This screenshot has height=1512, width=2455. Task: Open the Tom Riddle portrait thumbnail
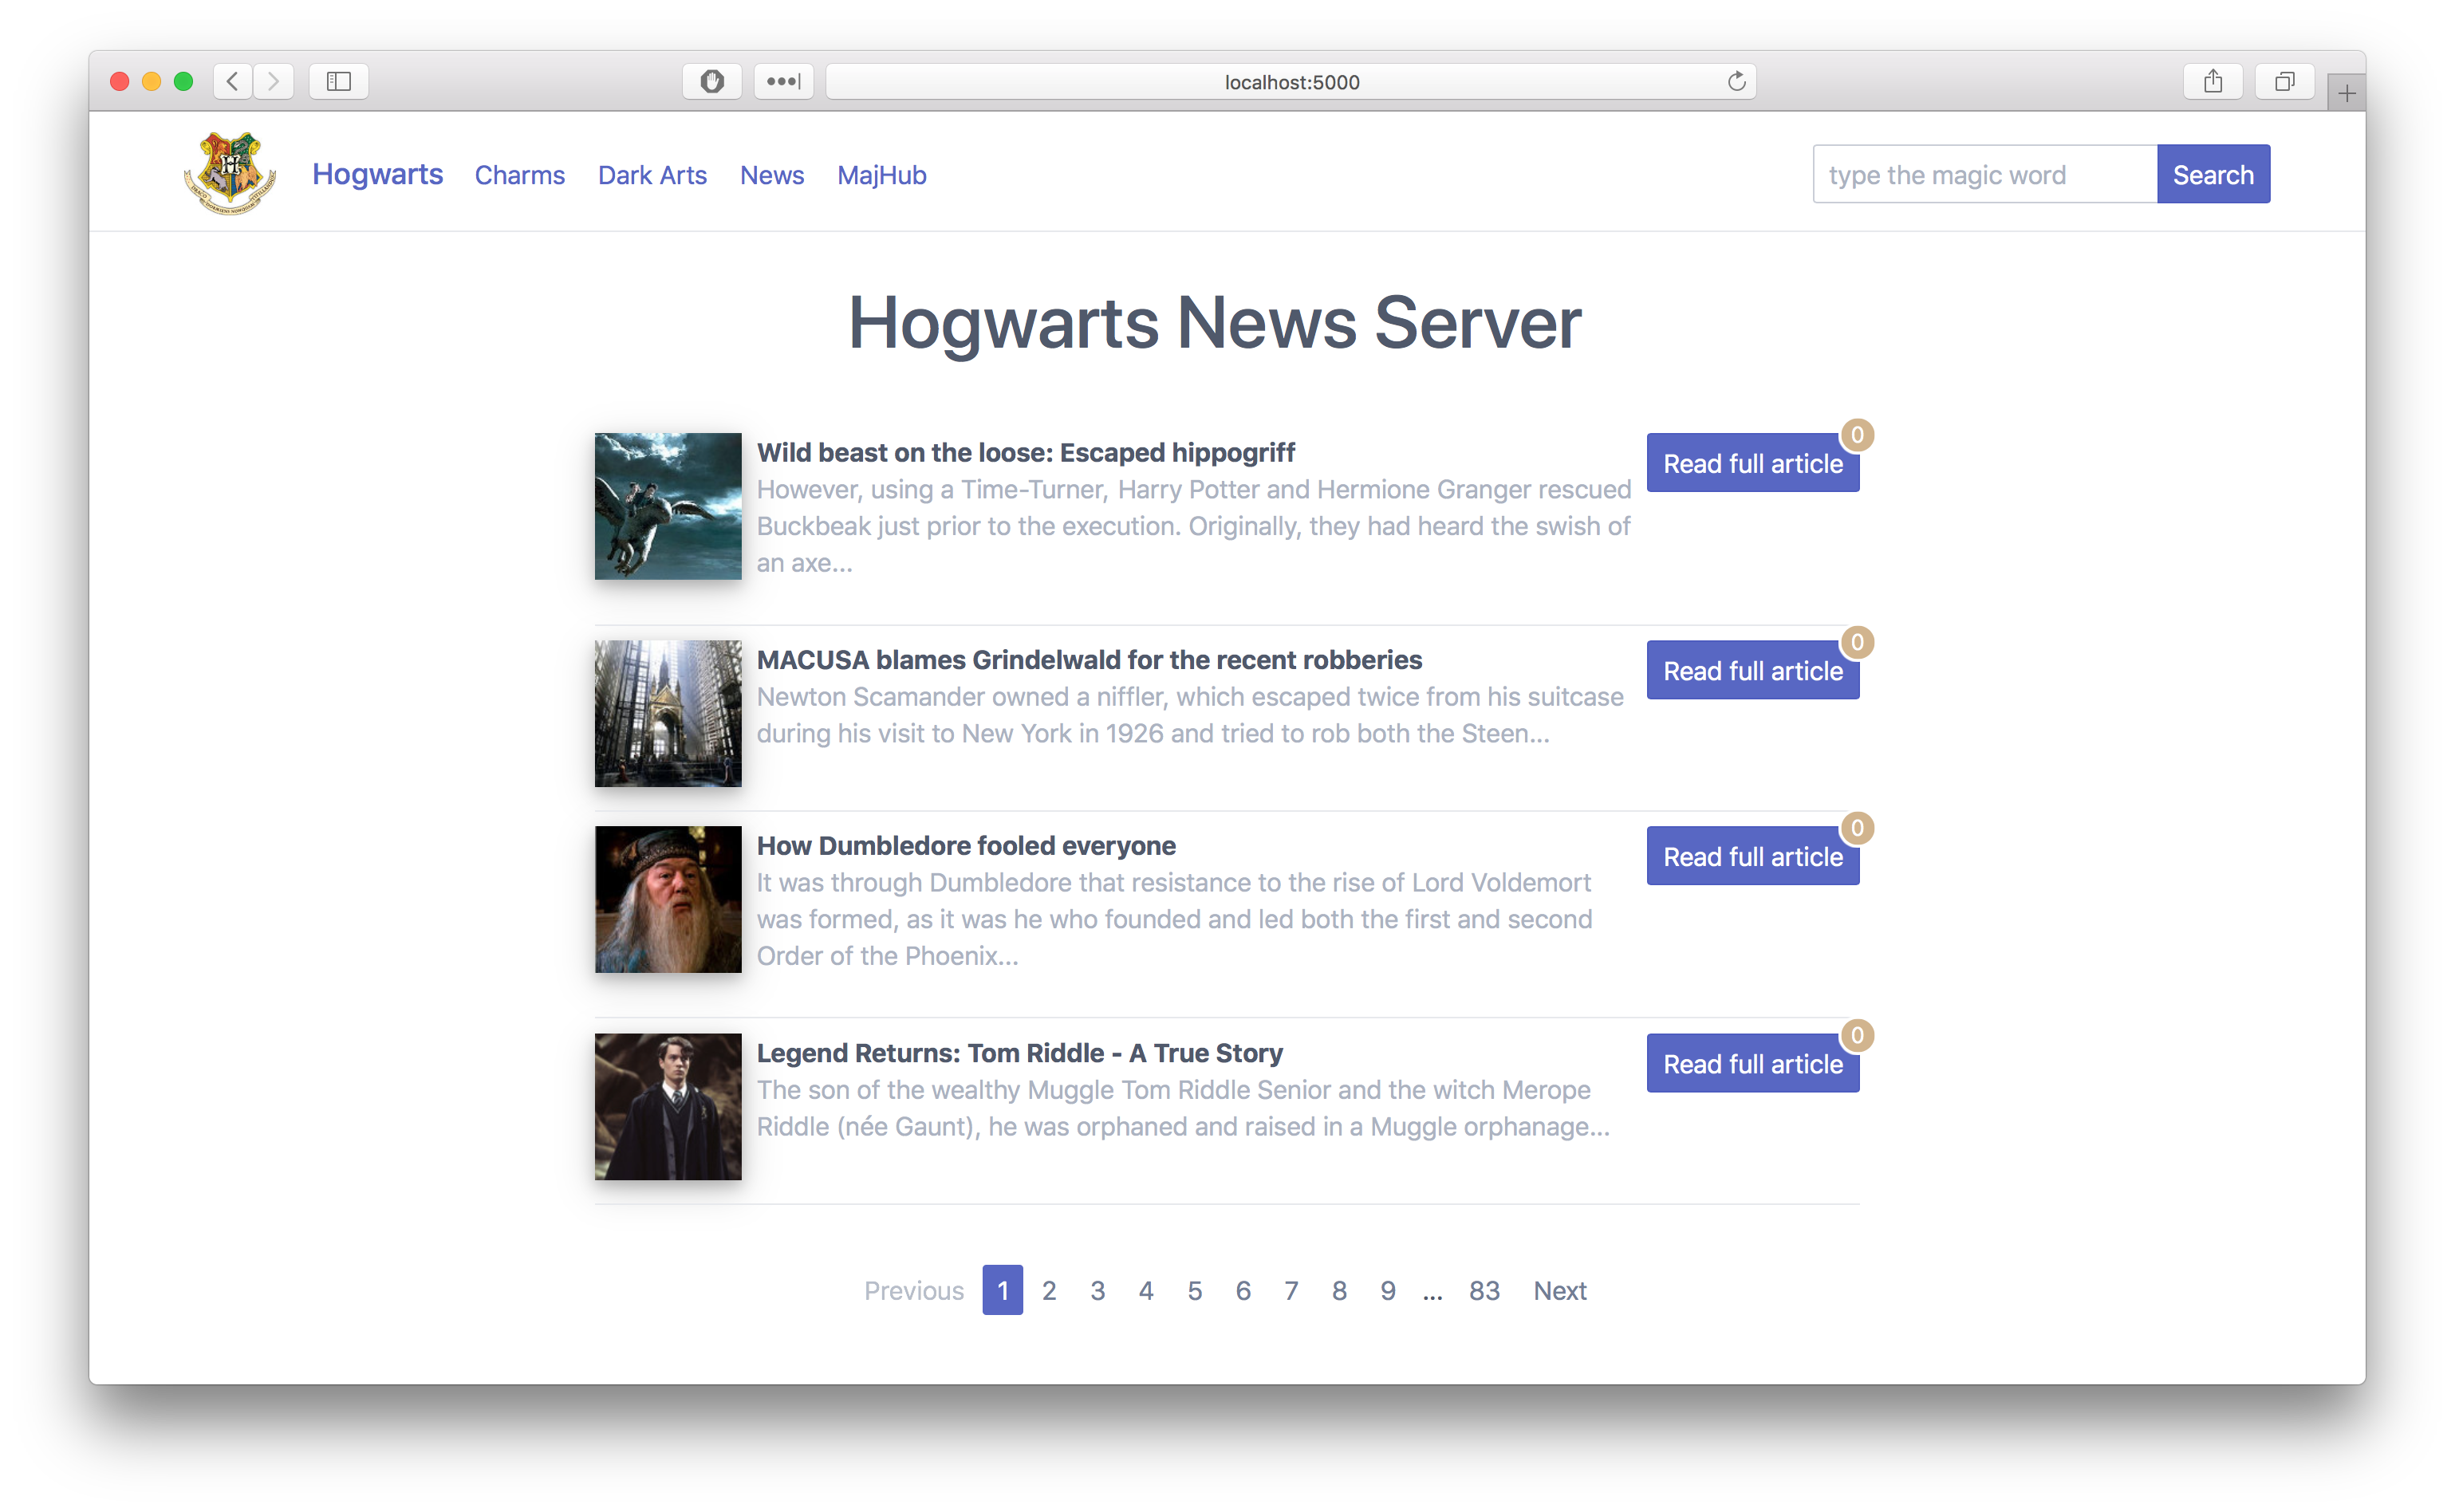[668, 1106]
